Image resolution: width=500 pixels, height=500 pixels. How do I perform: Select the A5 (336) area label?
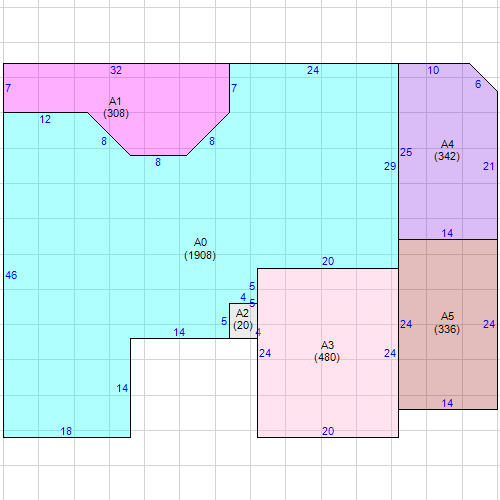[x=447, y=323]
